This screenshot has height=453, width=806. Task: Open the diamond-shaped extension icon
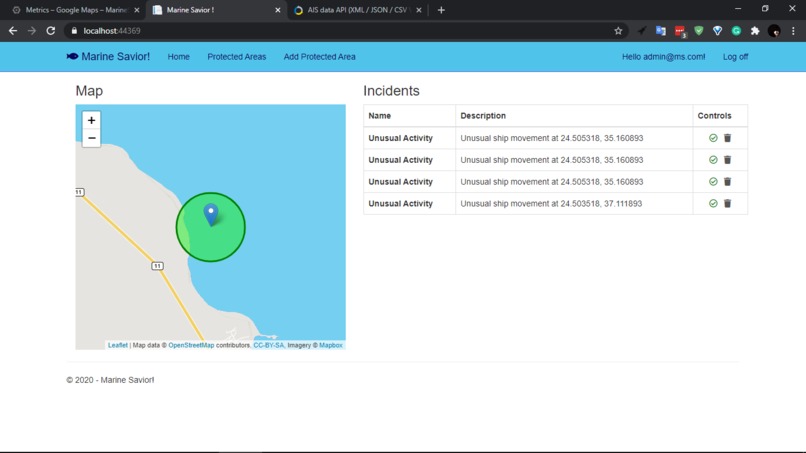[x=718, y=31]
